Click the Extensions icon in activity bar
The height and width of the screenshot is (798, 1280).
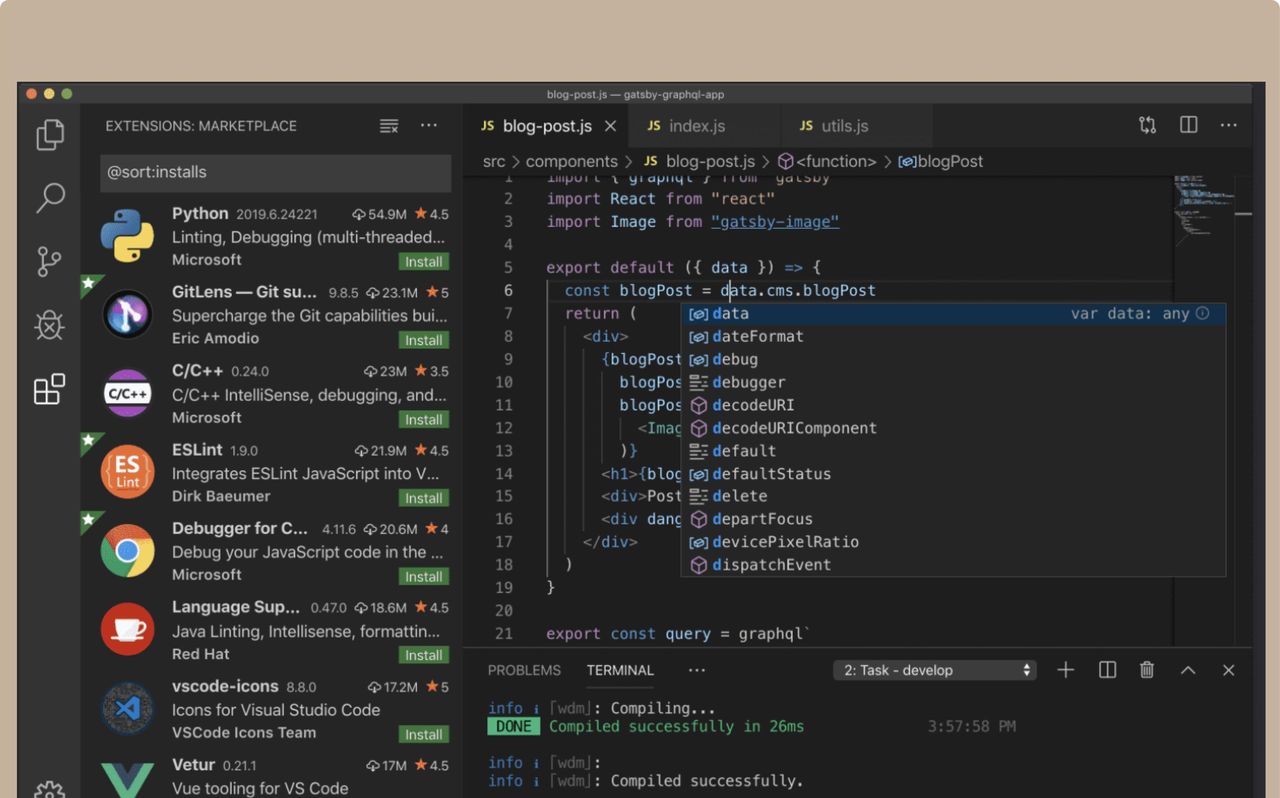[x=50, y=389]
